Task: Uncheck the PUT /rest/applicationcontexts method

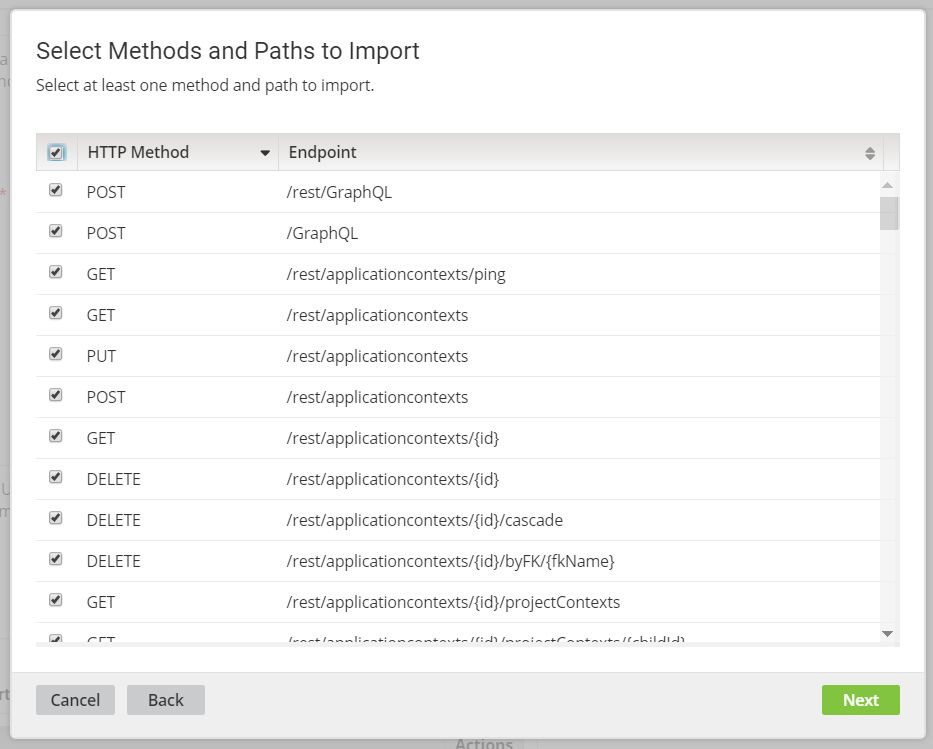Action: click(x=55, y=353)
